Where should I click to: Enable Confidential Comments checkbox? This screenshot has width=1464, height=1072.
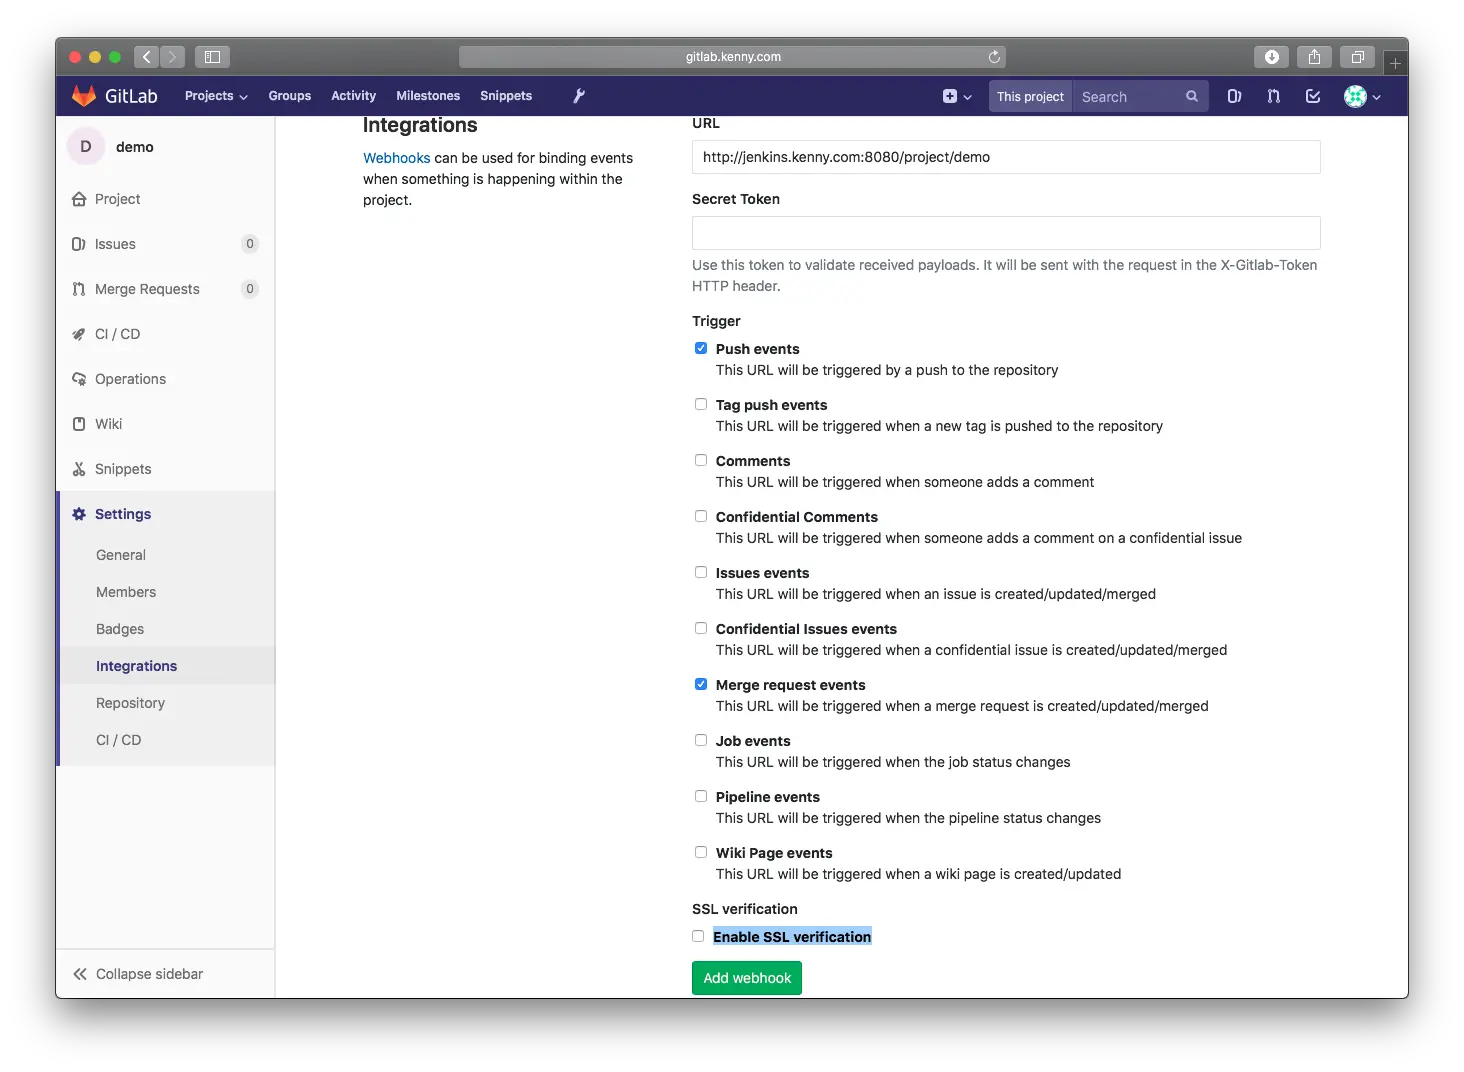click(x=701, y=516)
